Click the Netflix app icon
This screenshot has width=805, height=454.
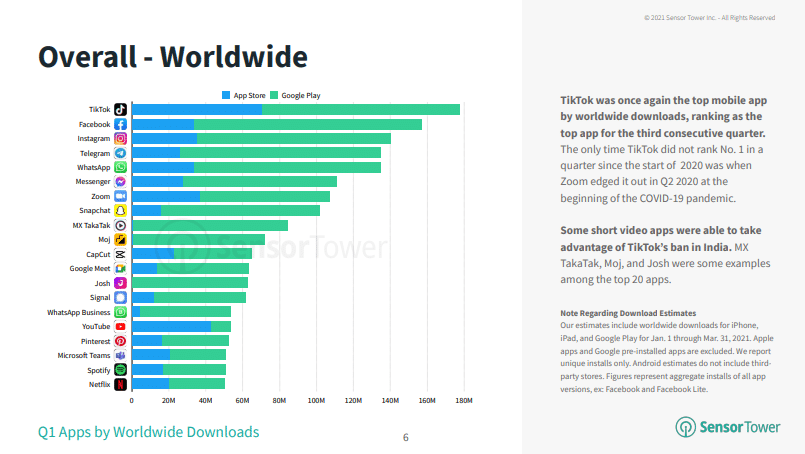120,384
